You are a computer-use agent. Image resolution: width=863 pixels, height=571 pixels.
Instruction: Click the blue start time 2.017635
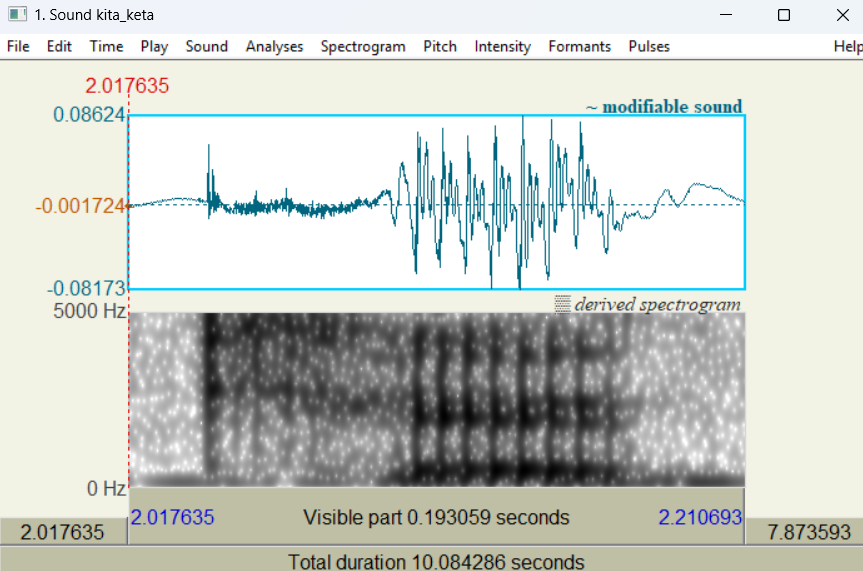click(x=172, y=518)
